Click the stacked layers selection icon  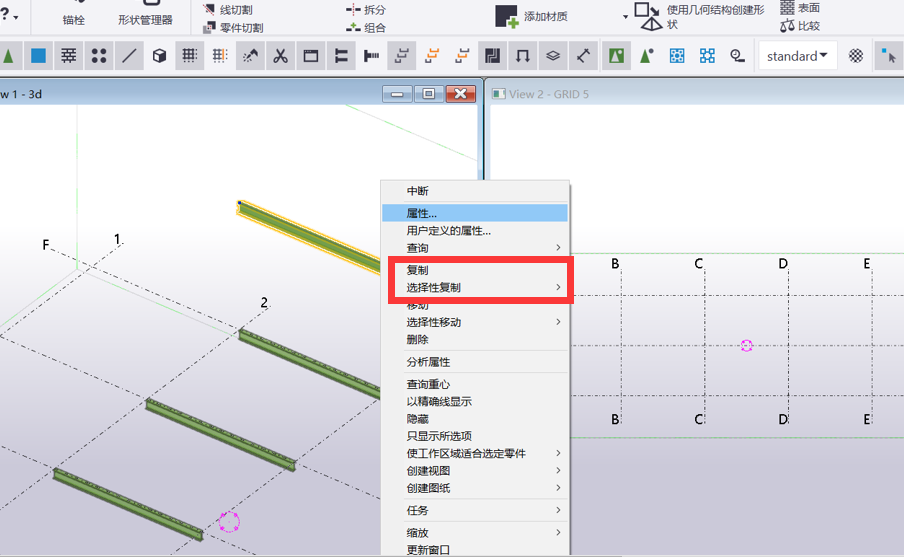tap(553, 56)
